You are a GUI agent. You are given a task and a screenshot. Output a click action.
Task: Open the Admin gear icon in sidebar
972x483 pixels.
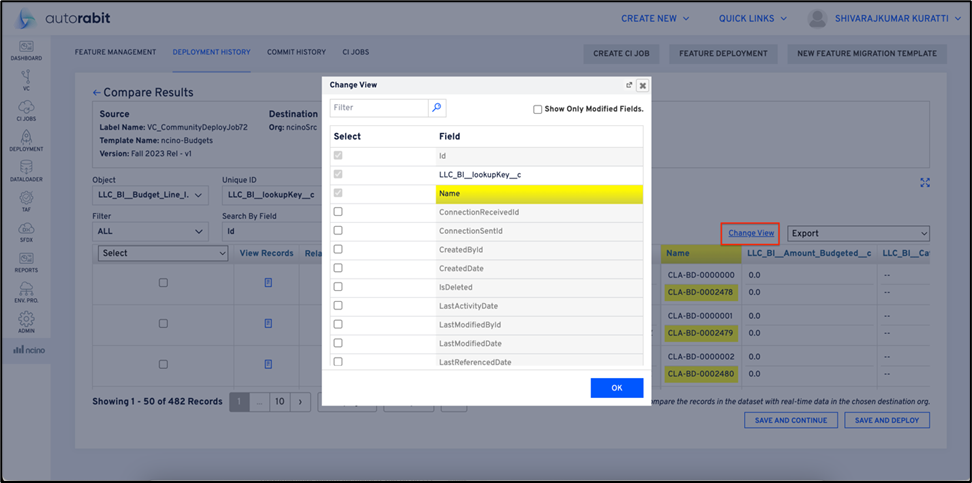[25, 322]
